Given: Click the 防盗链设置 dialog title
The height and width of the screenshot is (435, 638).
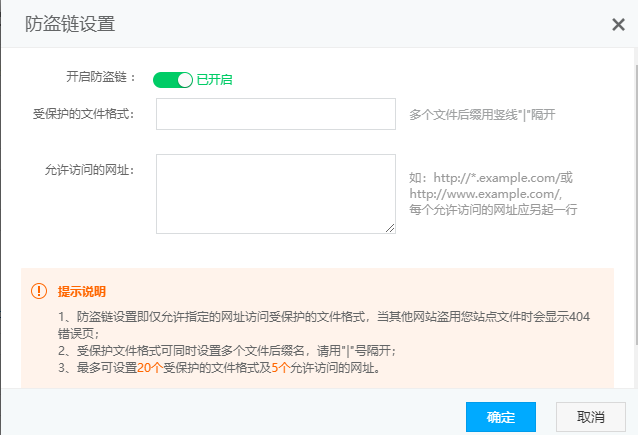Looking at the screenshot, I should coord(71,25).
